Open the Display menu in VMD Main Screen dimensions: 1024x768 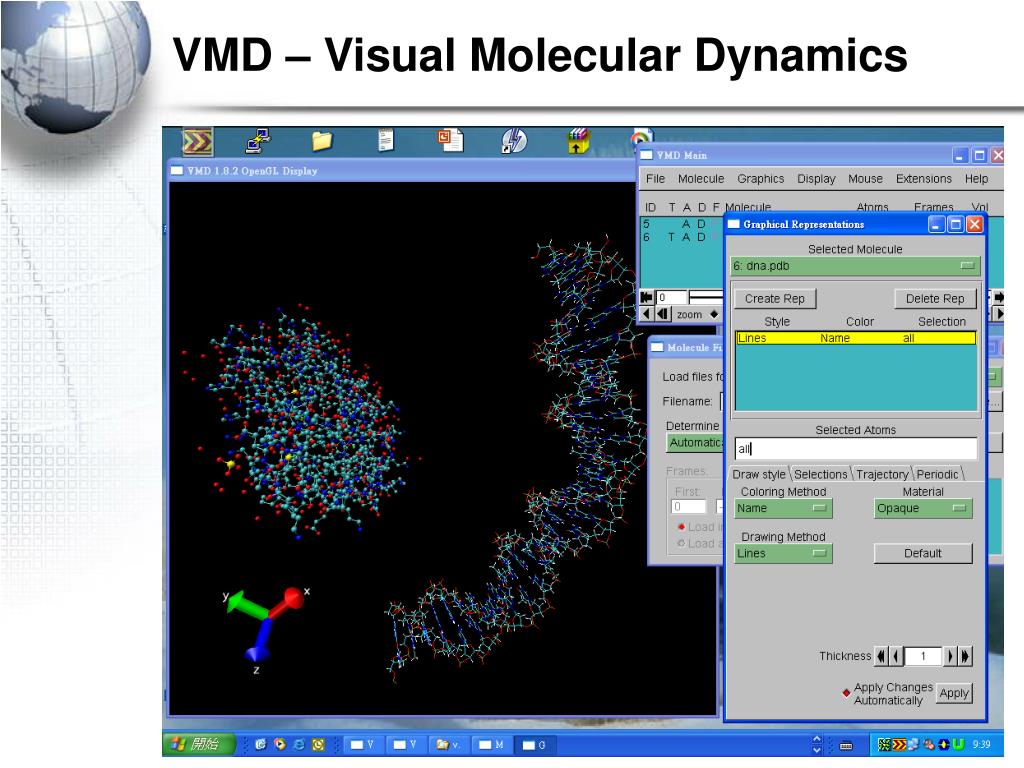point(816,179)
